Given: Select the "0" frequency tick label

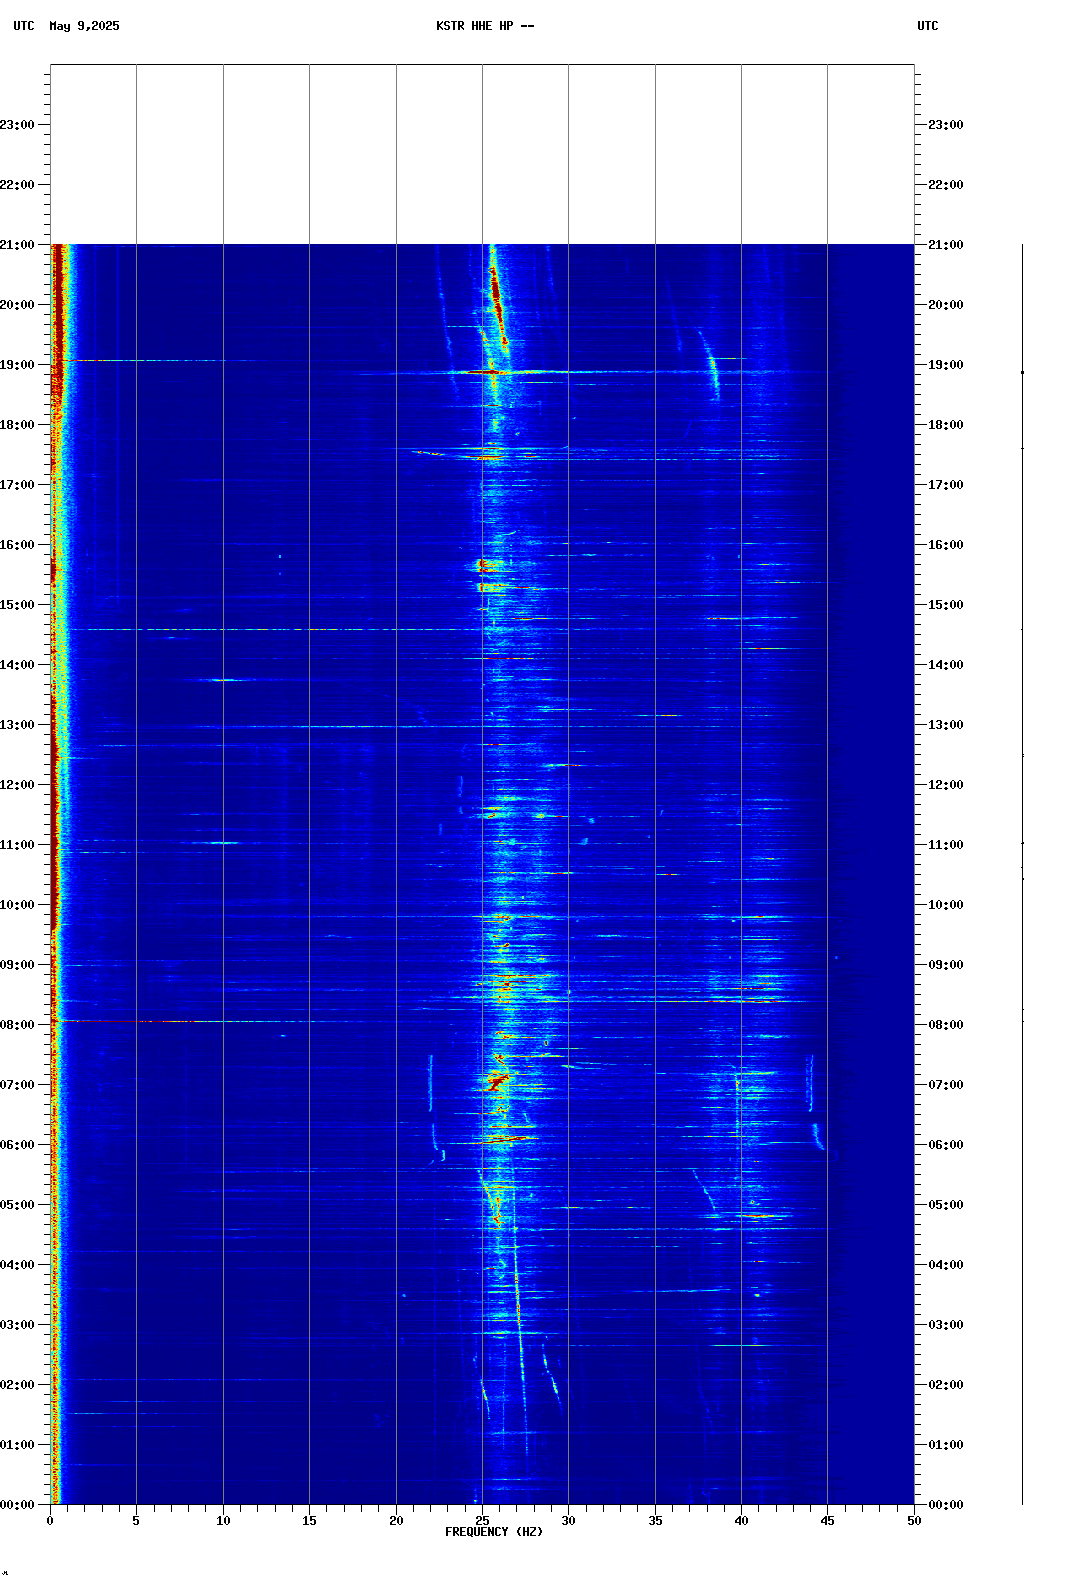Looking at the screenshot, I should (50, 1521).
